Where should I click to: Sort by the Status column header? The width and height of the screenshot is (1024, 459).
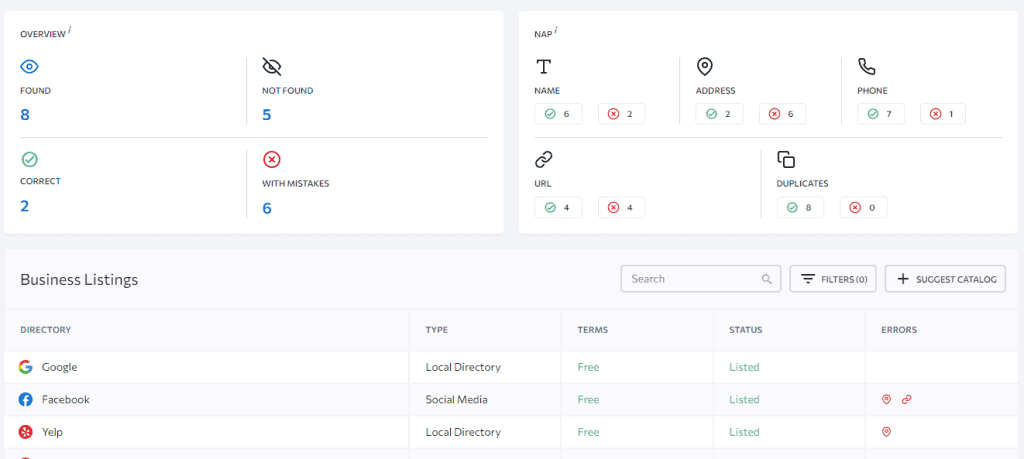[746, 330]
